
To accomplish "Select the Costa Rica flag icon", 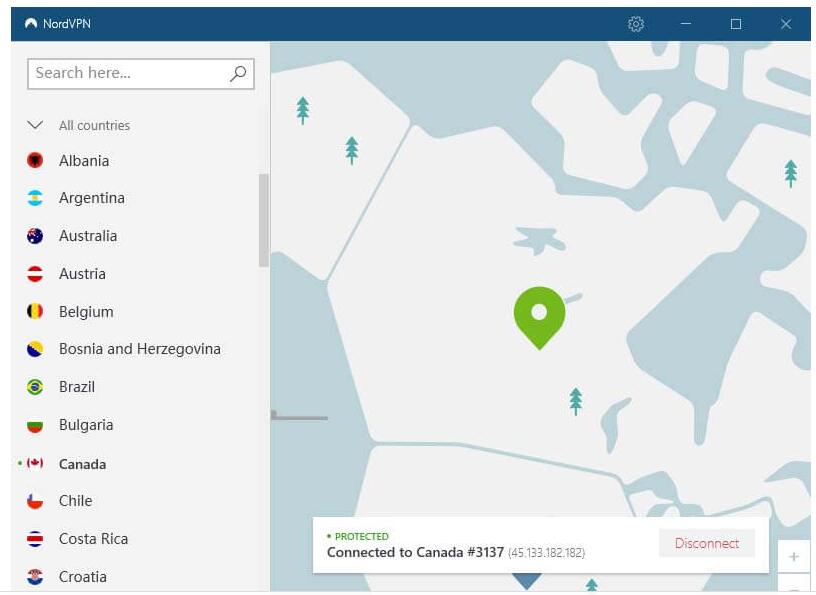I will tap(35, 539).
